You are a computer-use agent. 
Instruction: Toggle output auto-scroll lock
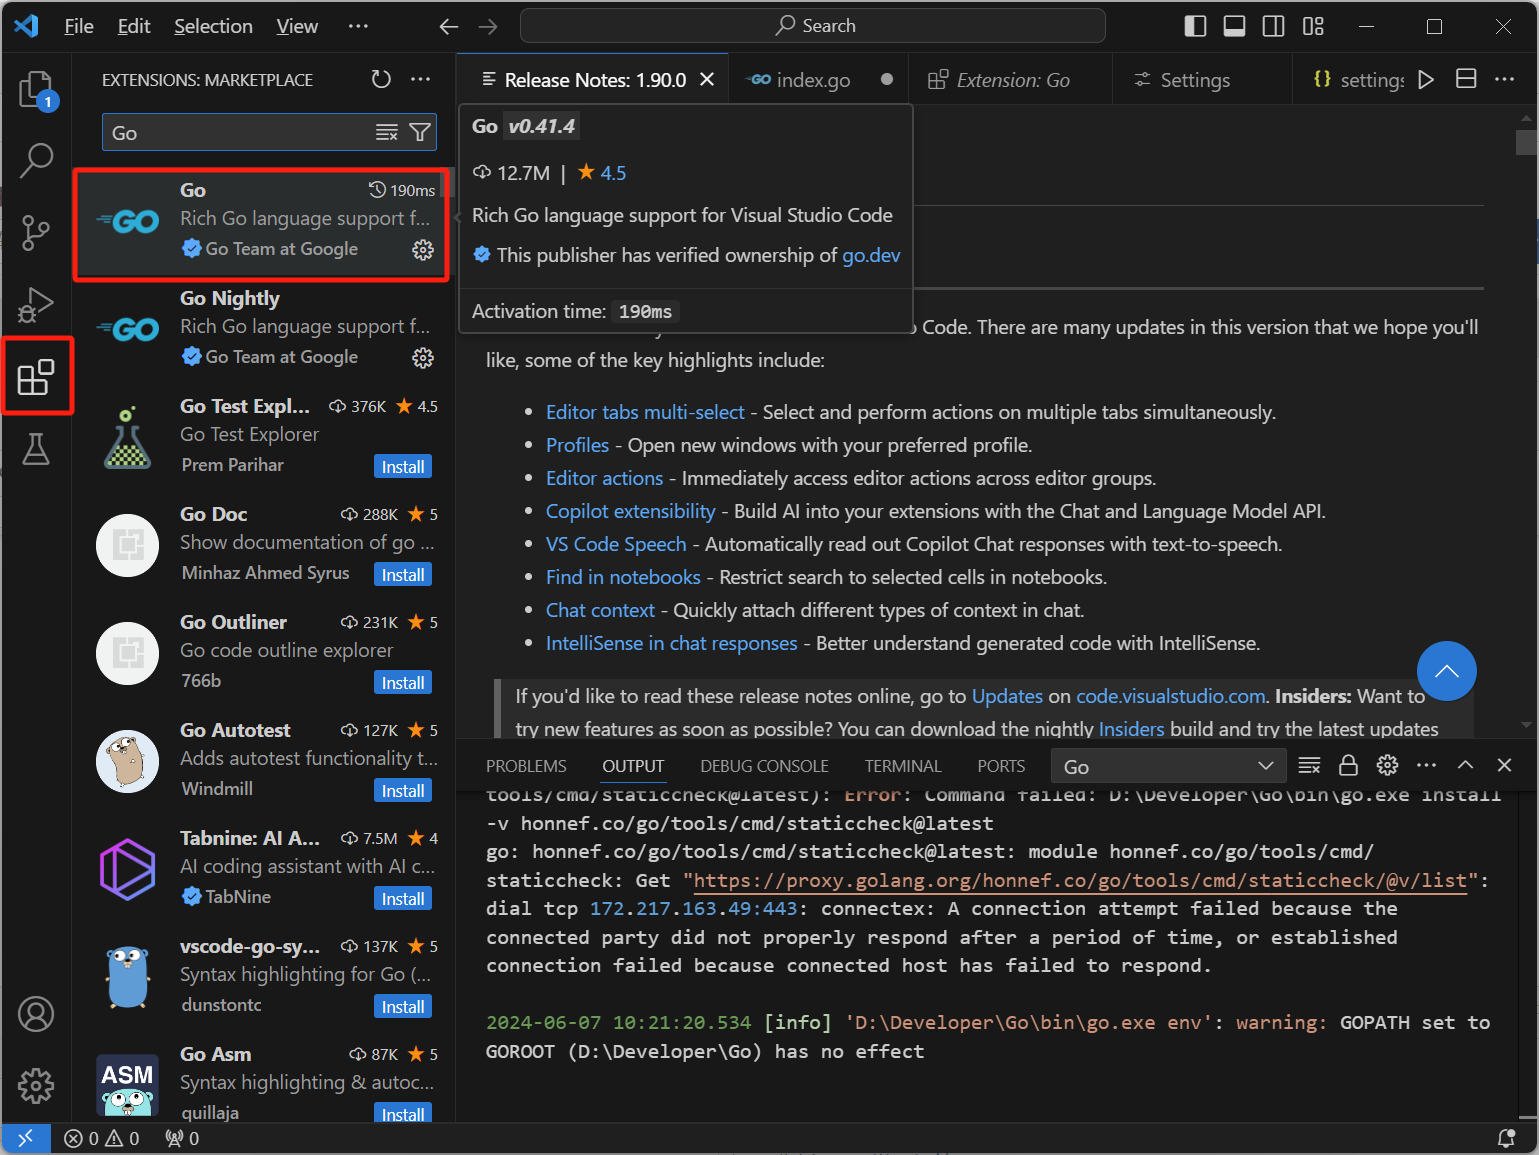[1348, 766]
